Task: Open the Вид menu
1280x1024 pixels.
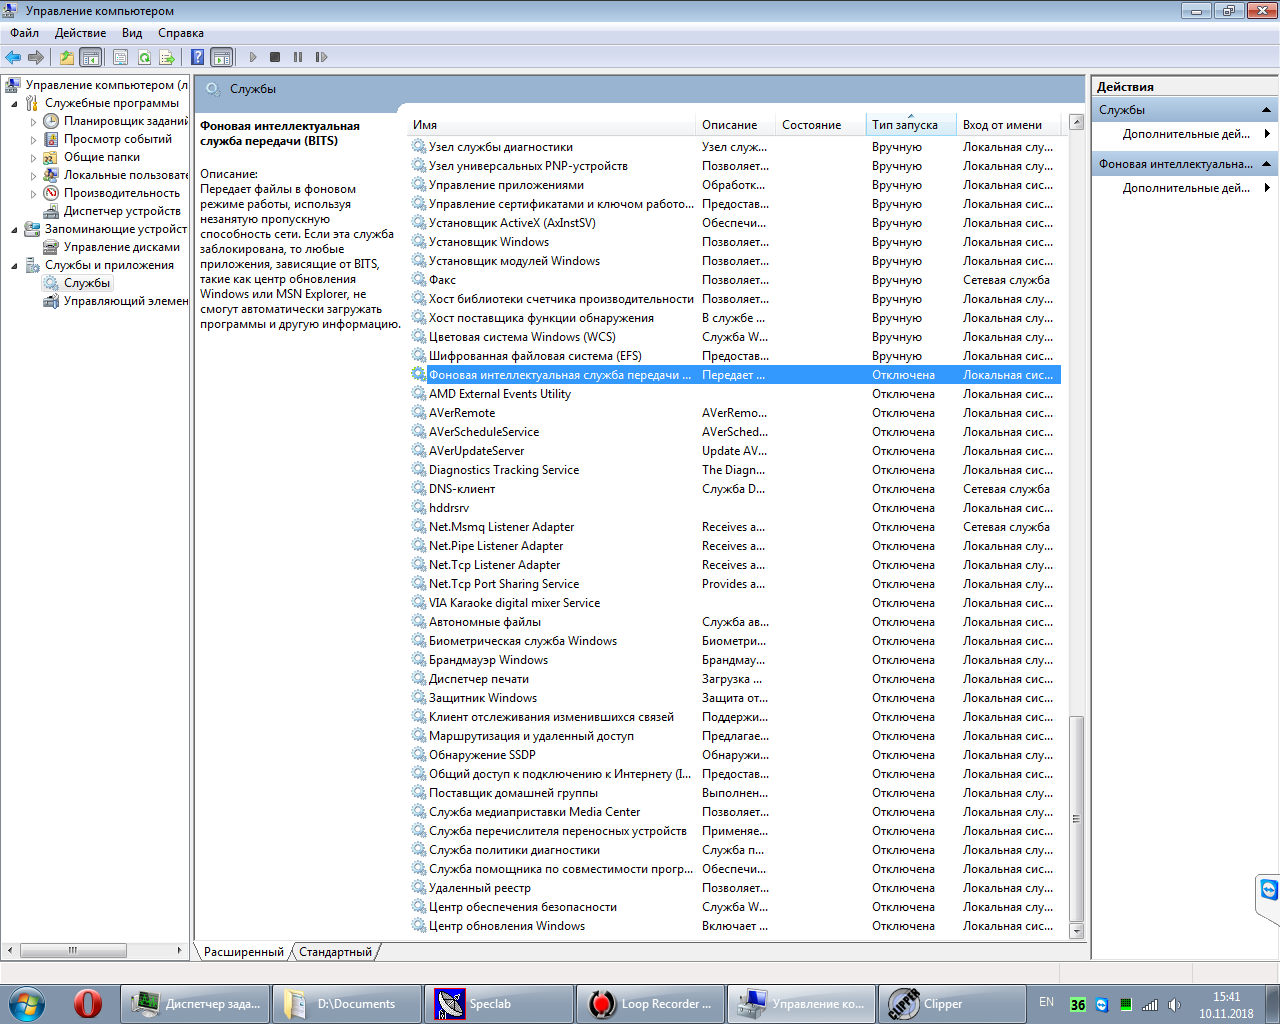Action: pyautogui.click(x=132, y=33)
